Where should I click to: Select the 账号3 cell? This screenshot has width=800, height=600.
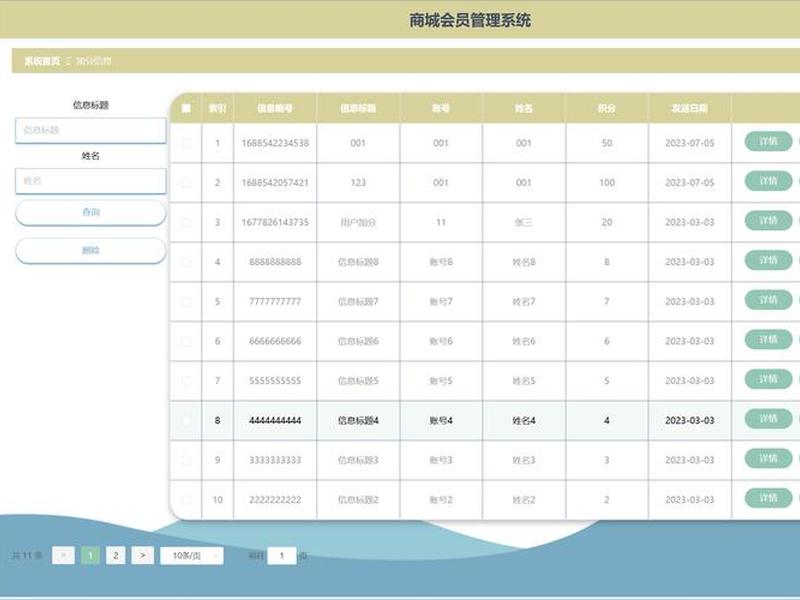(441, 460)
